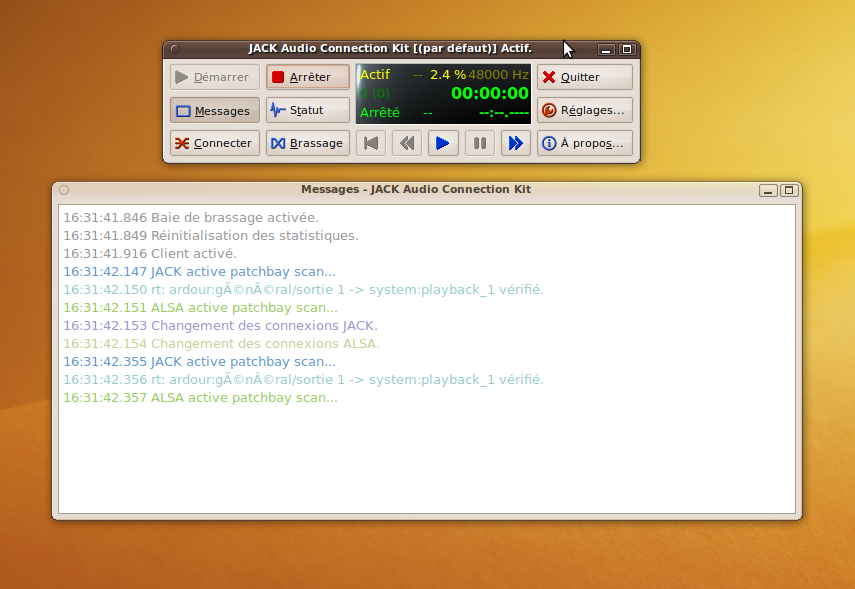Viewport: 855px width, 589px height.
Task: Open window menu of JACK main window
Action: pos(175,49)
